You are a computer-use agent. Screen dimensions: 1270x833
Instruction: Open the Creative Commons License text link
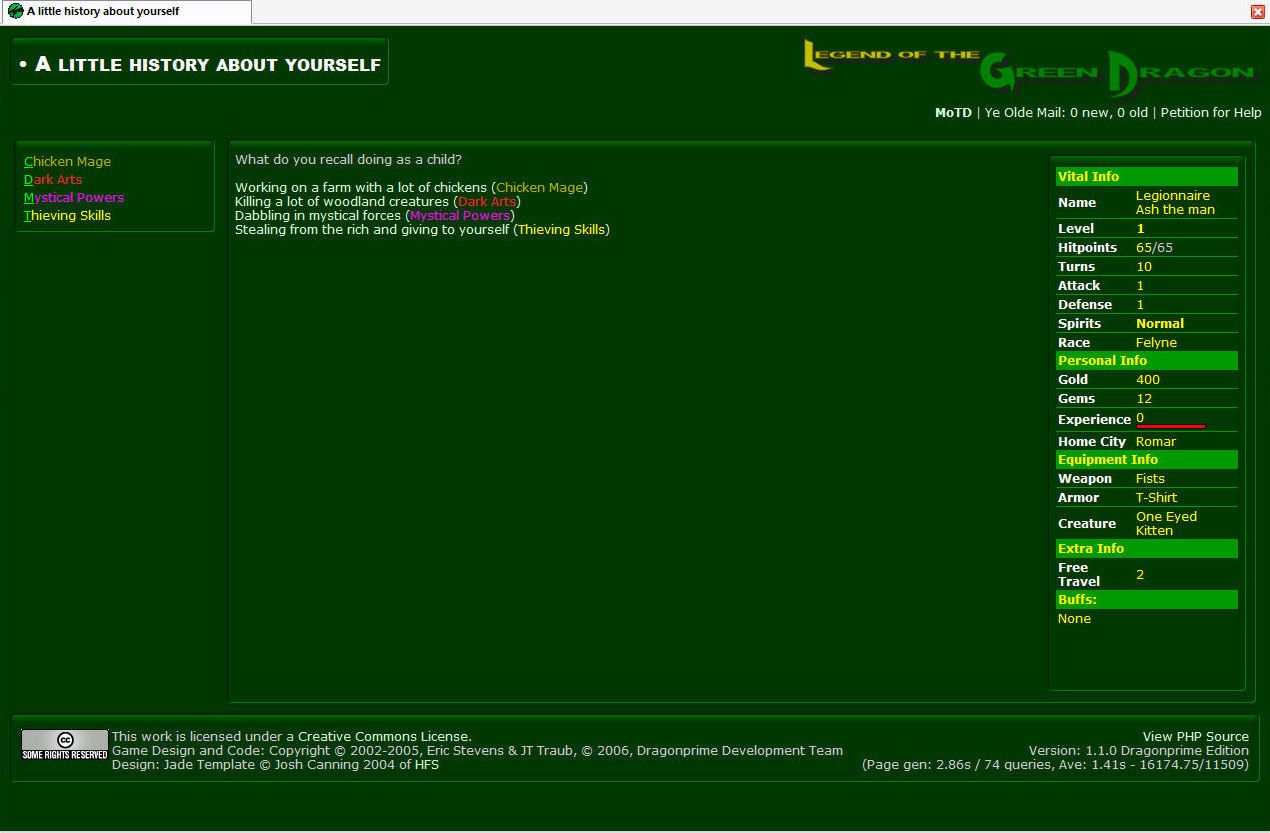[x=384, y=737]
